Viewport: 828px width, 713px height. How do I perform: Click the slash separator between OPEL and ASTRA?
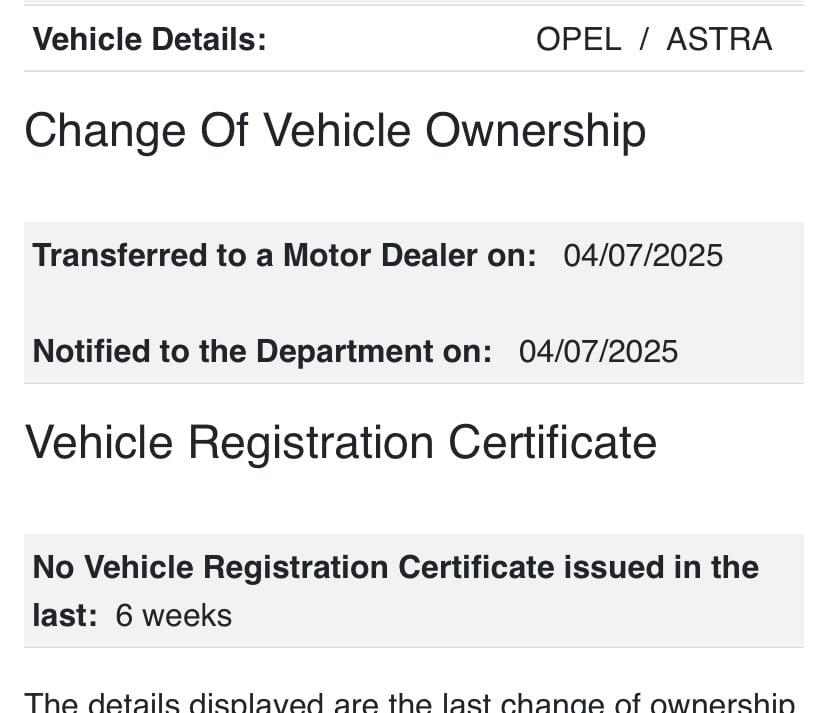(x=643, y=40)
